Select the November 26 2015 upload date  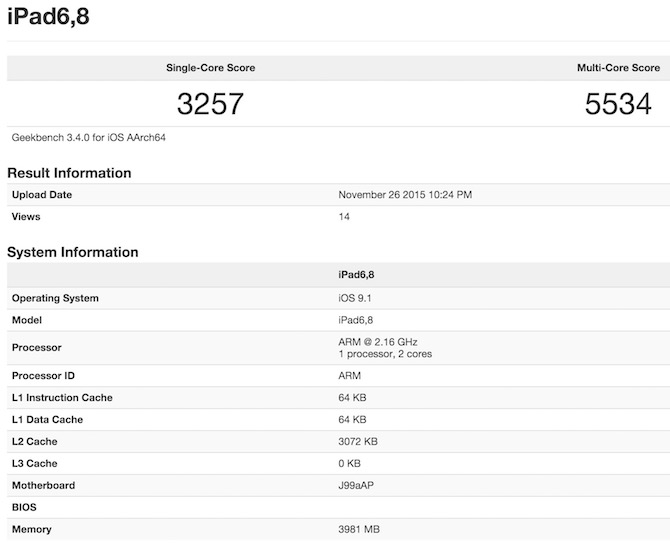406,195
